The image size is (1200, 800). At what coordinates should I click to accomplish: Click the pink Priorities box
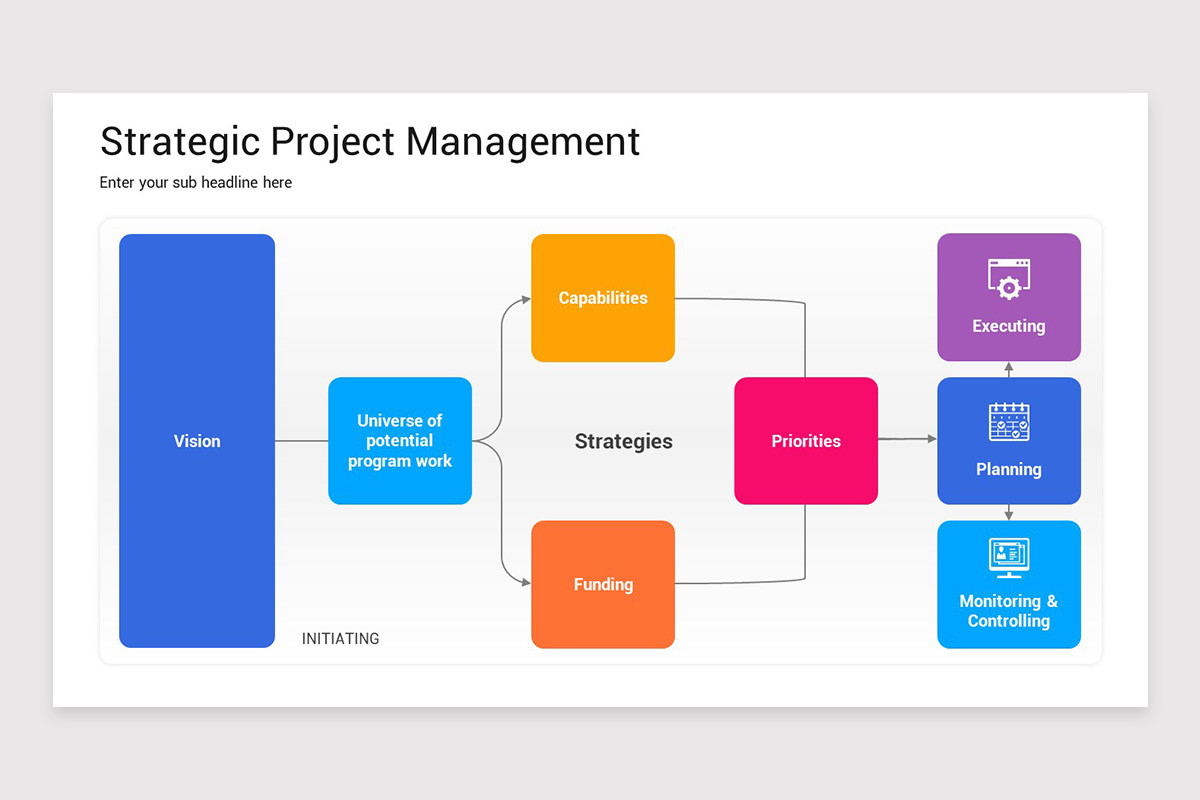806,440
